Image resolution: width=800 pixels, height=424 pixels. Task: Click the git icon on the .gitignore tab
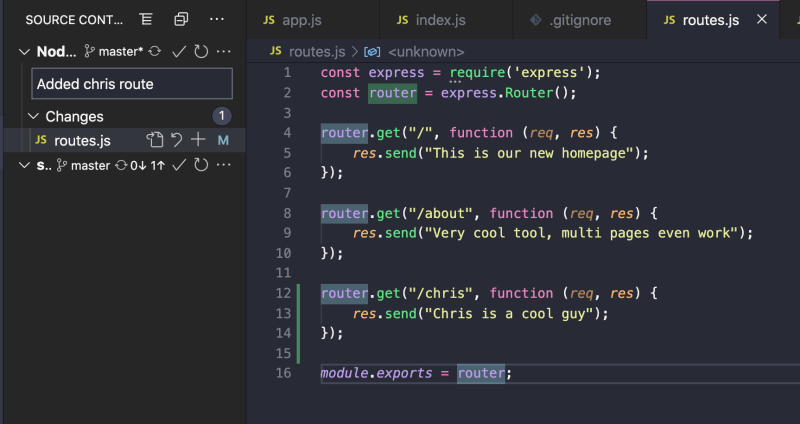(x=535, y=19)
